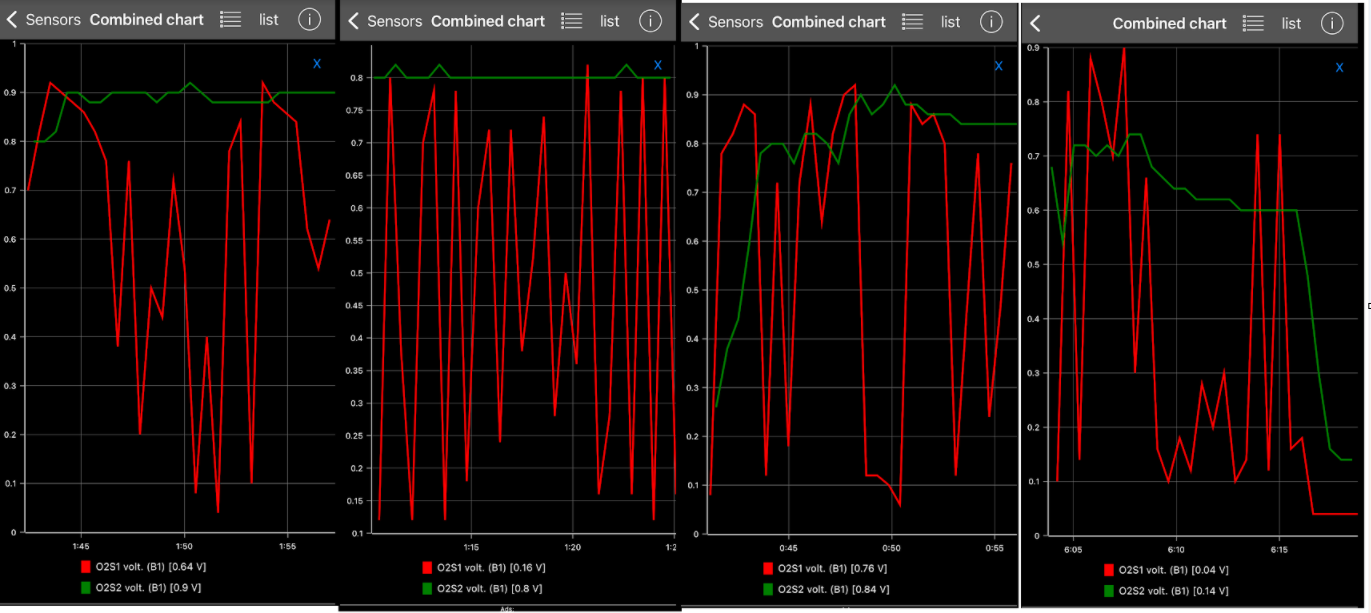This screenshot has height=613, width=1371.
Task: Tap the info (i) icon in the rightmost panel
Action: point(1332,23)
